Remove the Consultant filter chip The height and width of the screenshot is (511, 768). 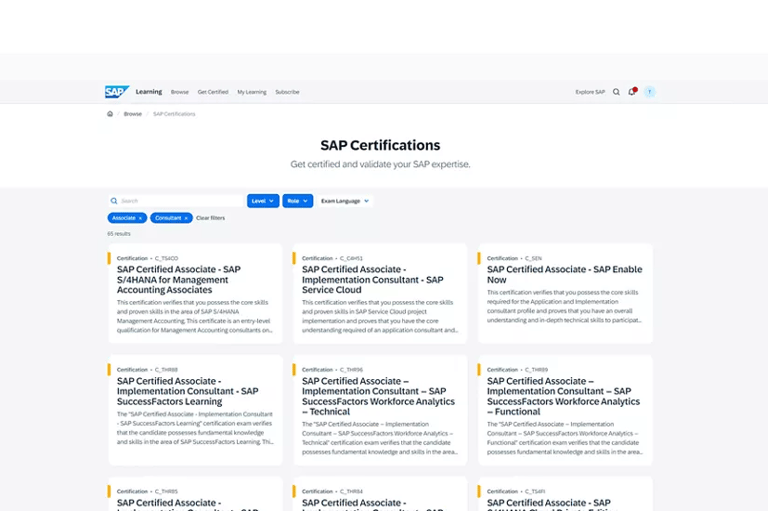pos(186,218)
